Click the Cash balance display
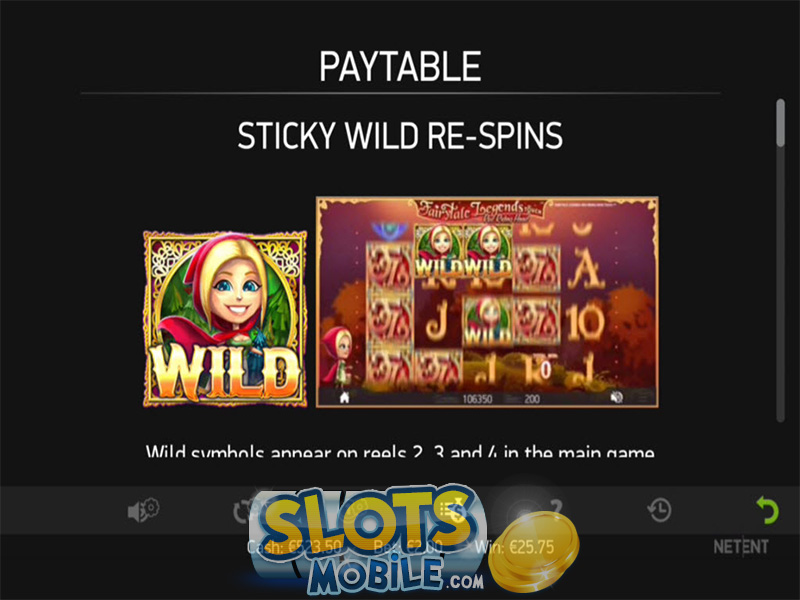This screenshot has width=800, height=600. [x=294, y=547]
